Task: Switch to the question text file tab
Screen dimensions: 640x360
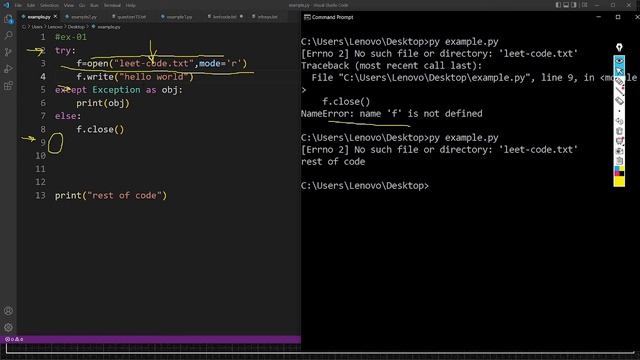Action: (x=131, y=17)
